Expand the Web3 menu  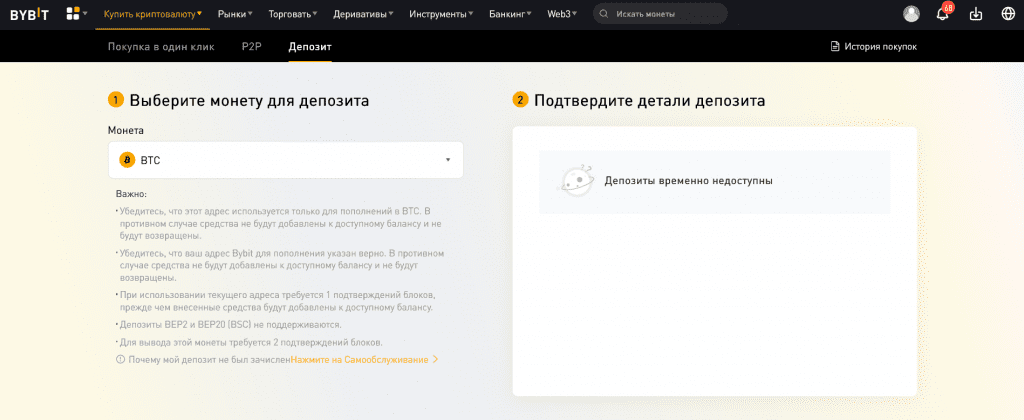click(562, 14)
